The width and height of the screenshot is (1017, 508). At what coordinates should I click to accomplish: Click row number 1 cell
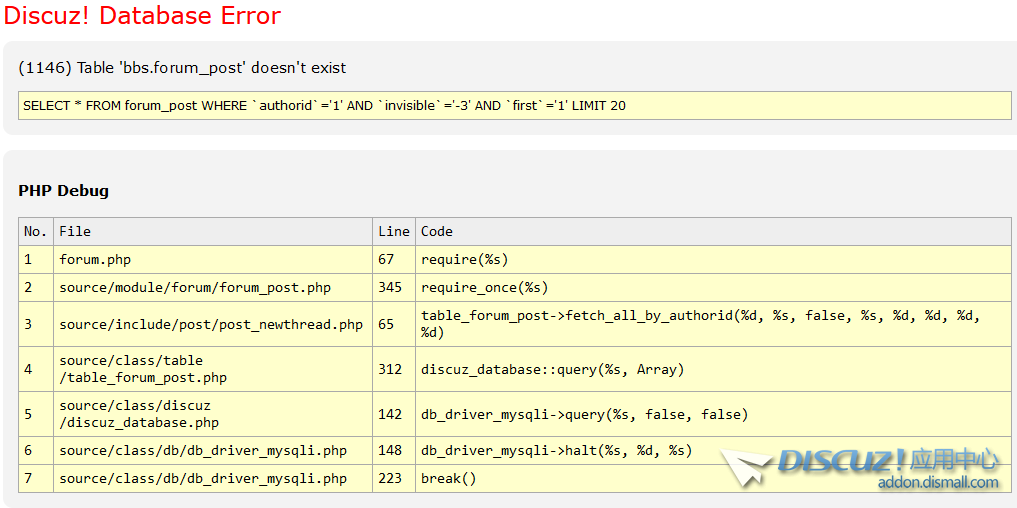[36, 260]
